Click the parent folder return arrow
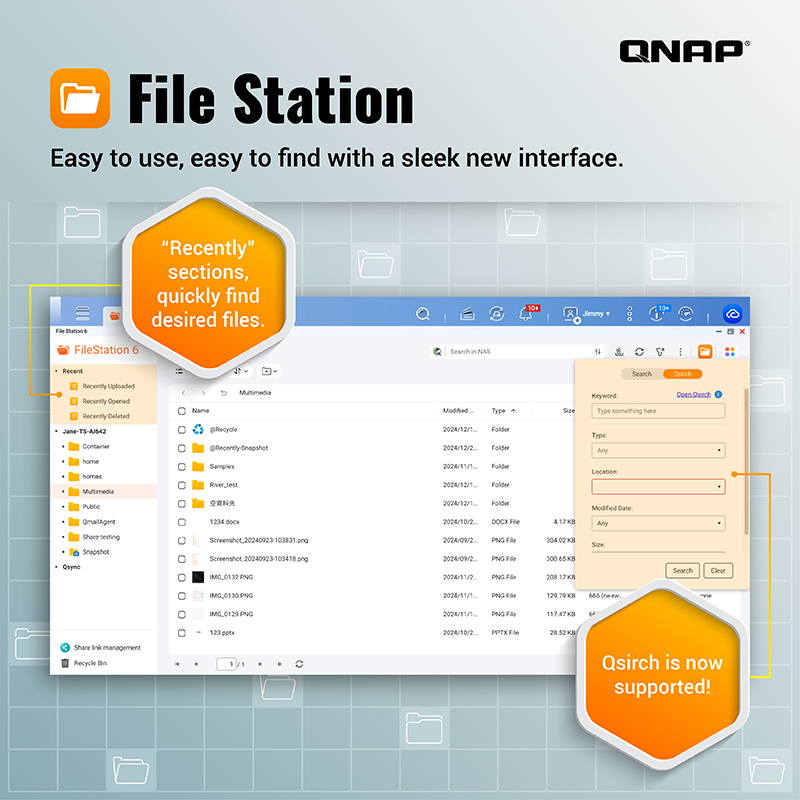The width and height of the screenshot is (800, 800). pos(223,393)
